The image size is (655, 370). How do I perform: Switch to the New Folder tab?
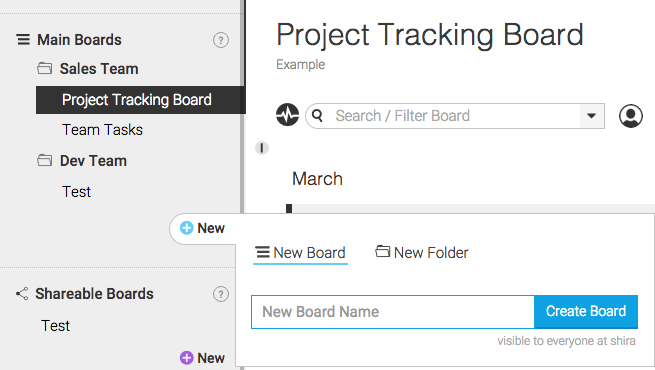422,253
